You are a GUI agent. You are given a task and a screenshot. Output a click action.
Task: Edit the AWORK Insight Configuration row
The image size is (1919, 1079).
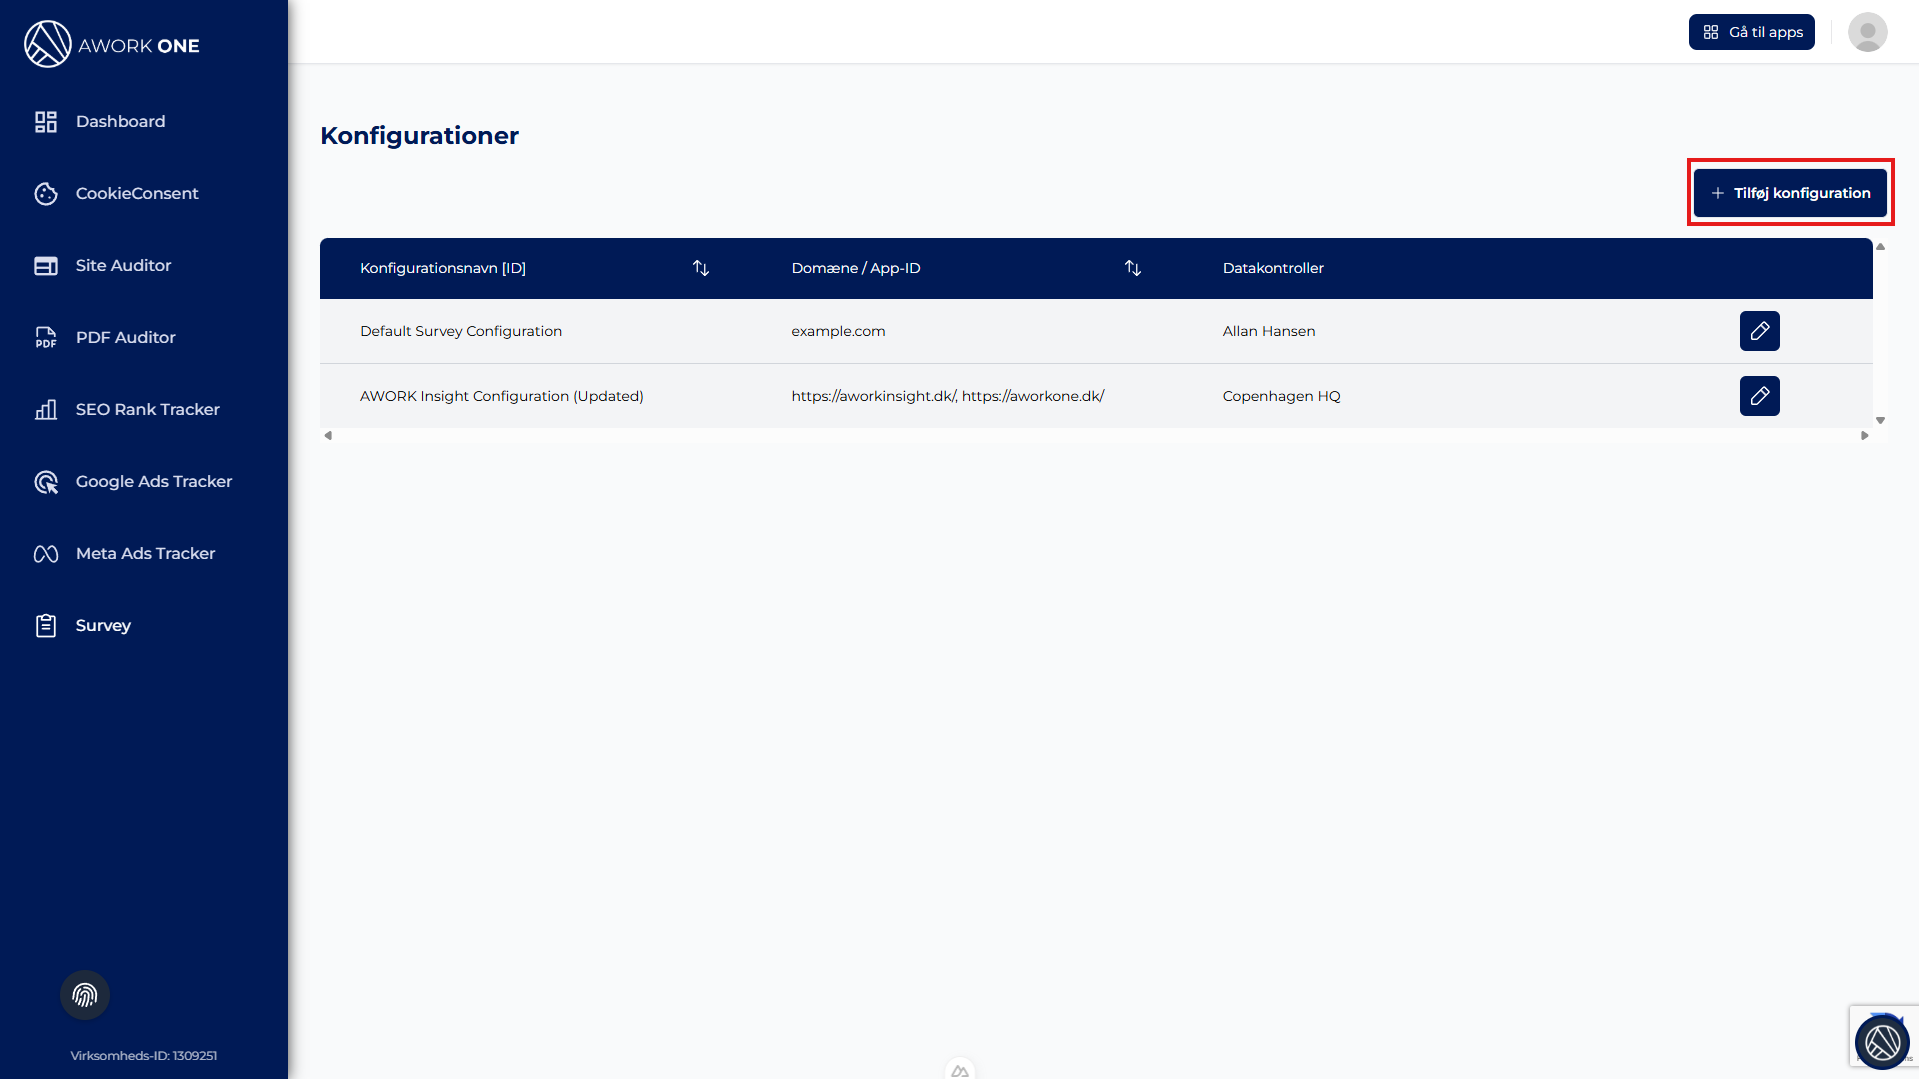click(1759, 396)
